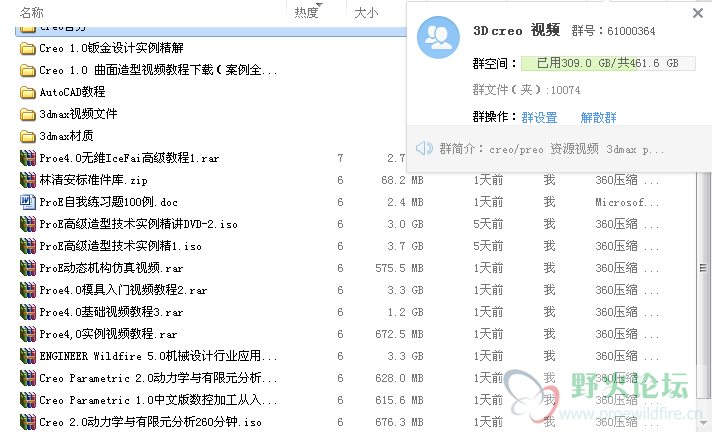Click the speaker icon beside 群简介
This screenshot has width=712, height=432.
click(424, 148)
